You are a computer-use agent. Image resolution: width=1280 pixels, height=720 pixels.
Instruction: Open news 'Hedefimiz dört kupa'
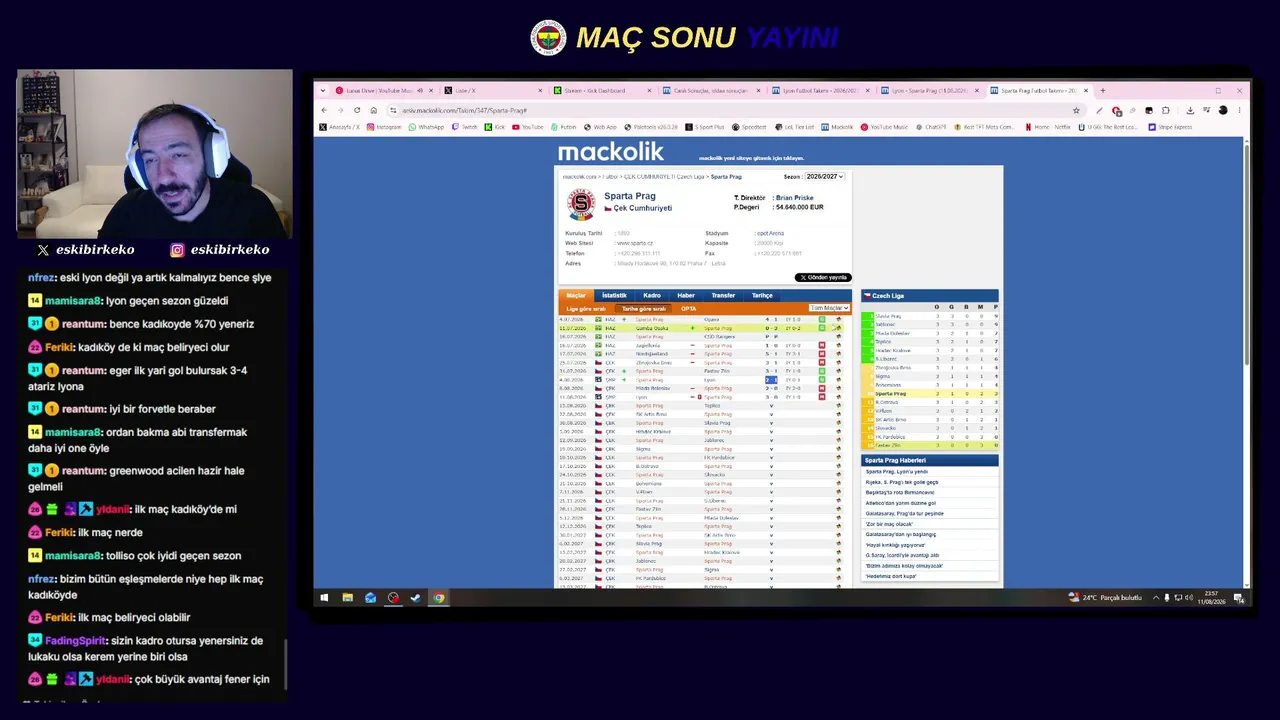click(891, 576)
